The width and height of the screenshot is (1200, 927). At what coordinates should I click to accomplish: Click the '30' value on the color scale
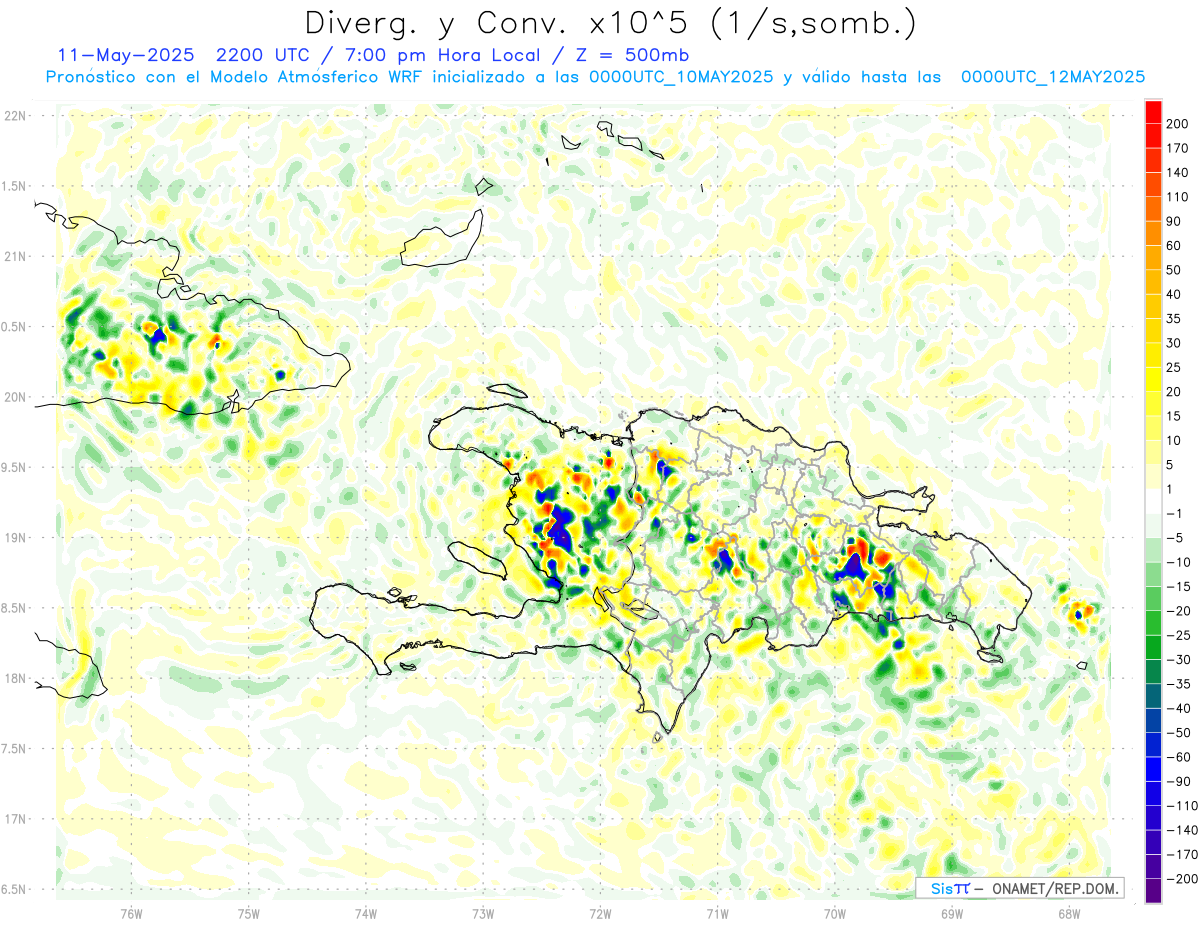(x=1175, y=343)
